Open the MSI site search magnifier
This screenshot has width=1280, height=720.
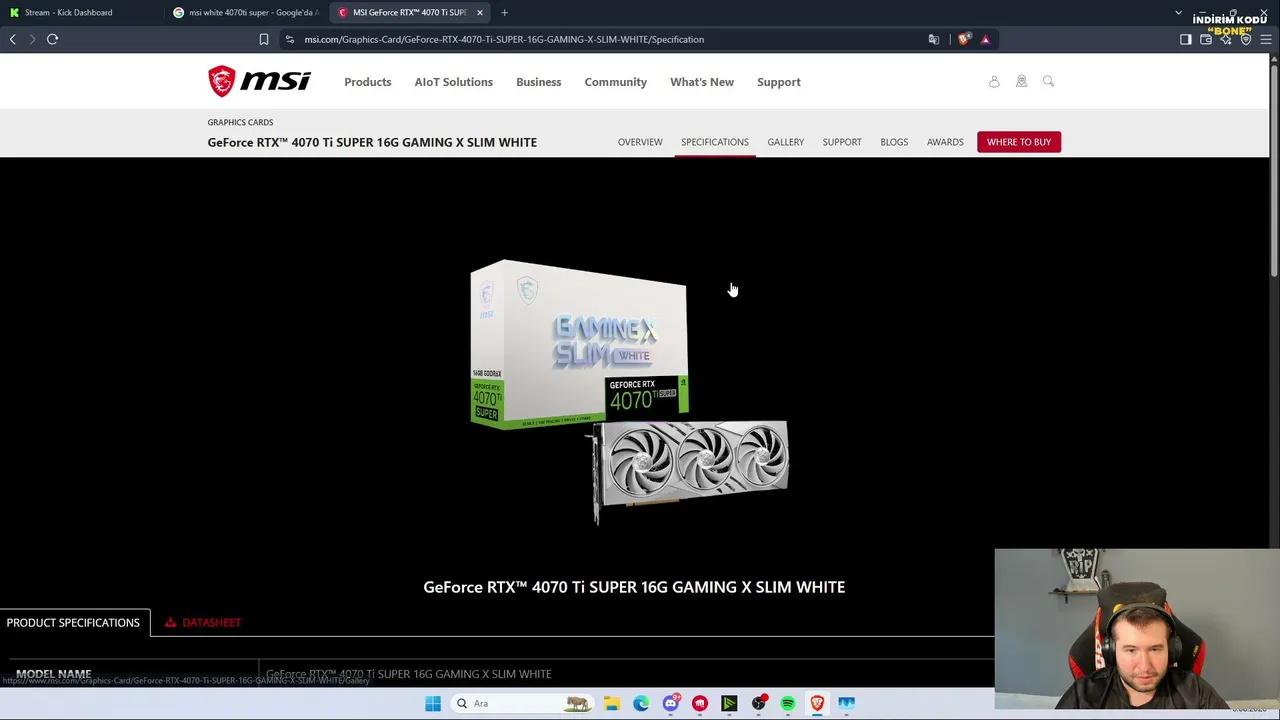[1048, 82]
